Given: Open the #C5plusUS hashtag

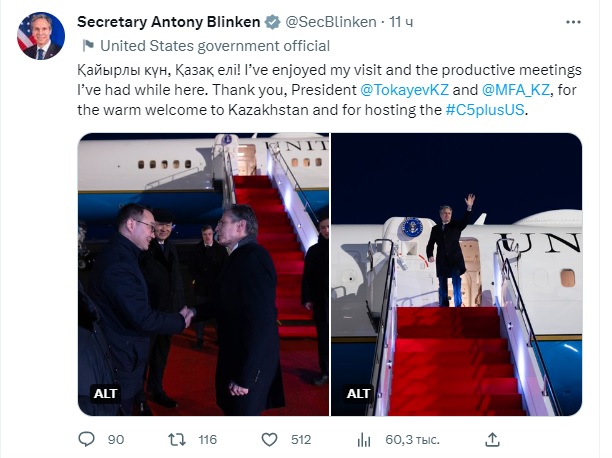Looking at the screenshot, I should pyautogui.click(x=484, y=109).
